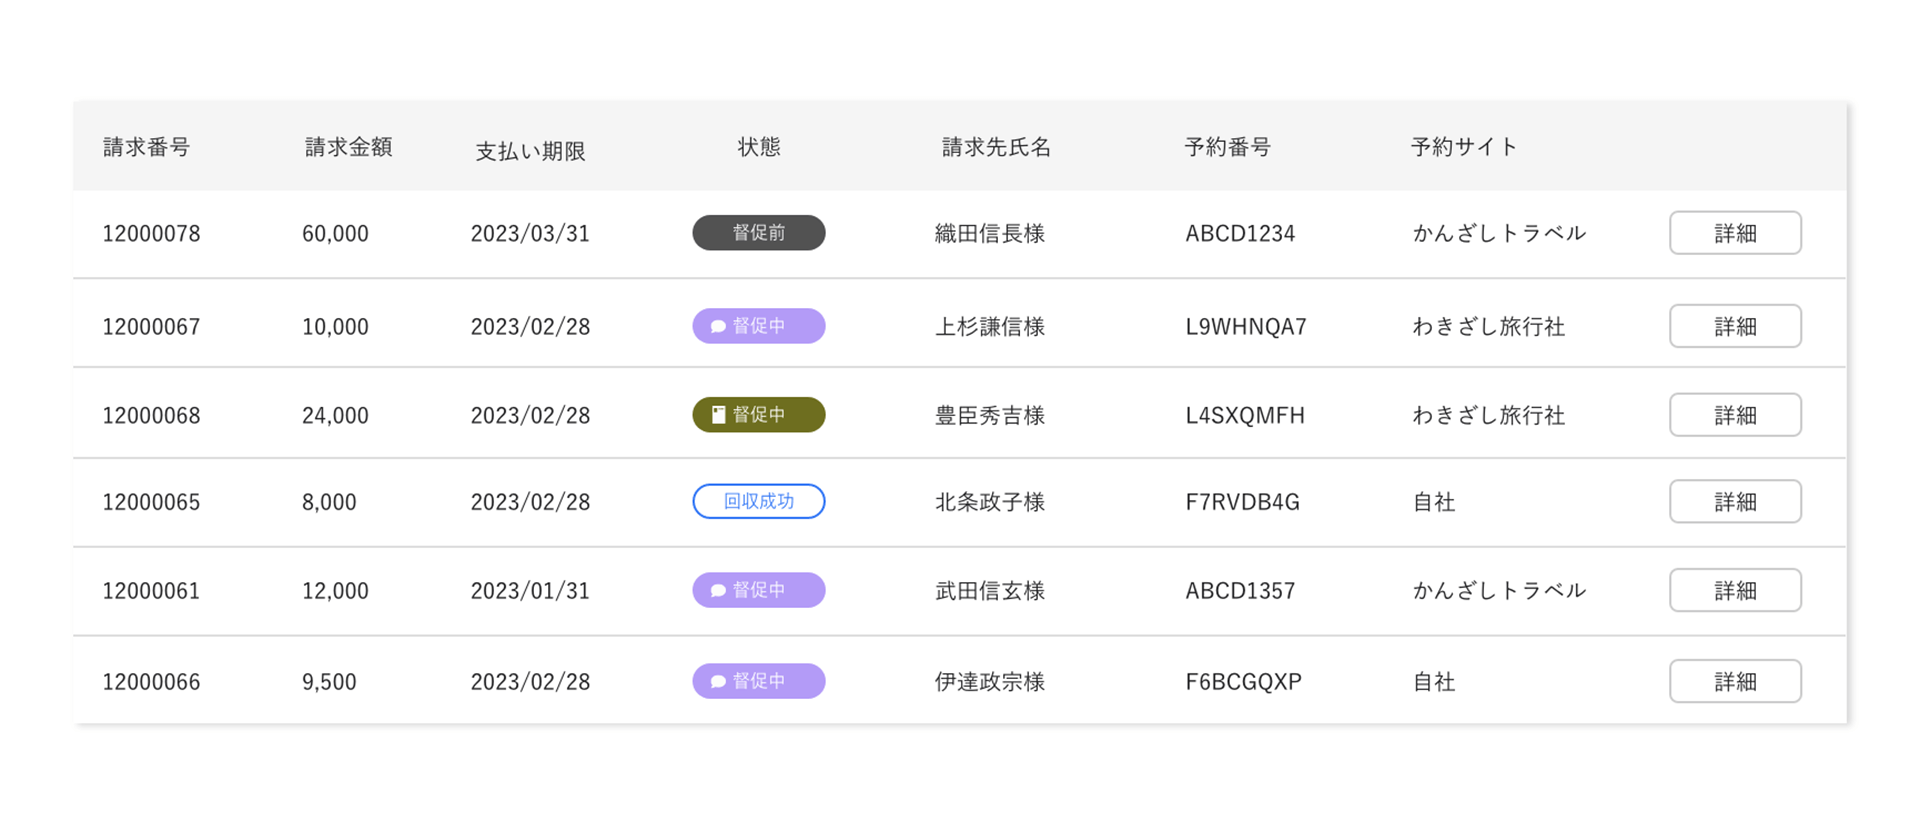Click the speech bubble icon in 武田信玄様's status badge
Viewport: 1920px width, 826px height.
tap(718, 591)
